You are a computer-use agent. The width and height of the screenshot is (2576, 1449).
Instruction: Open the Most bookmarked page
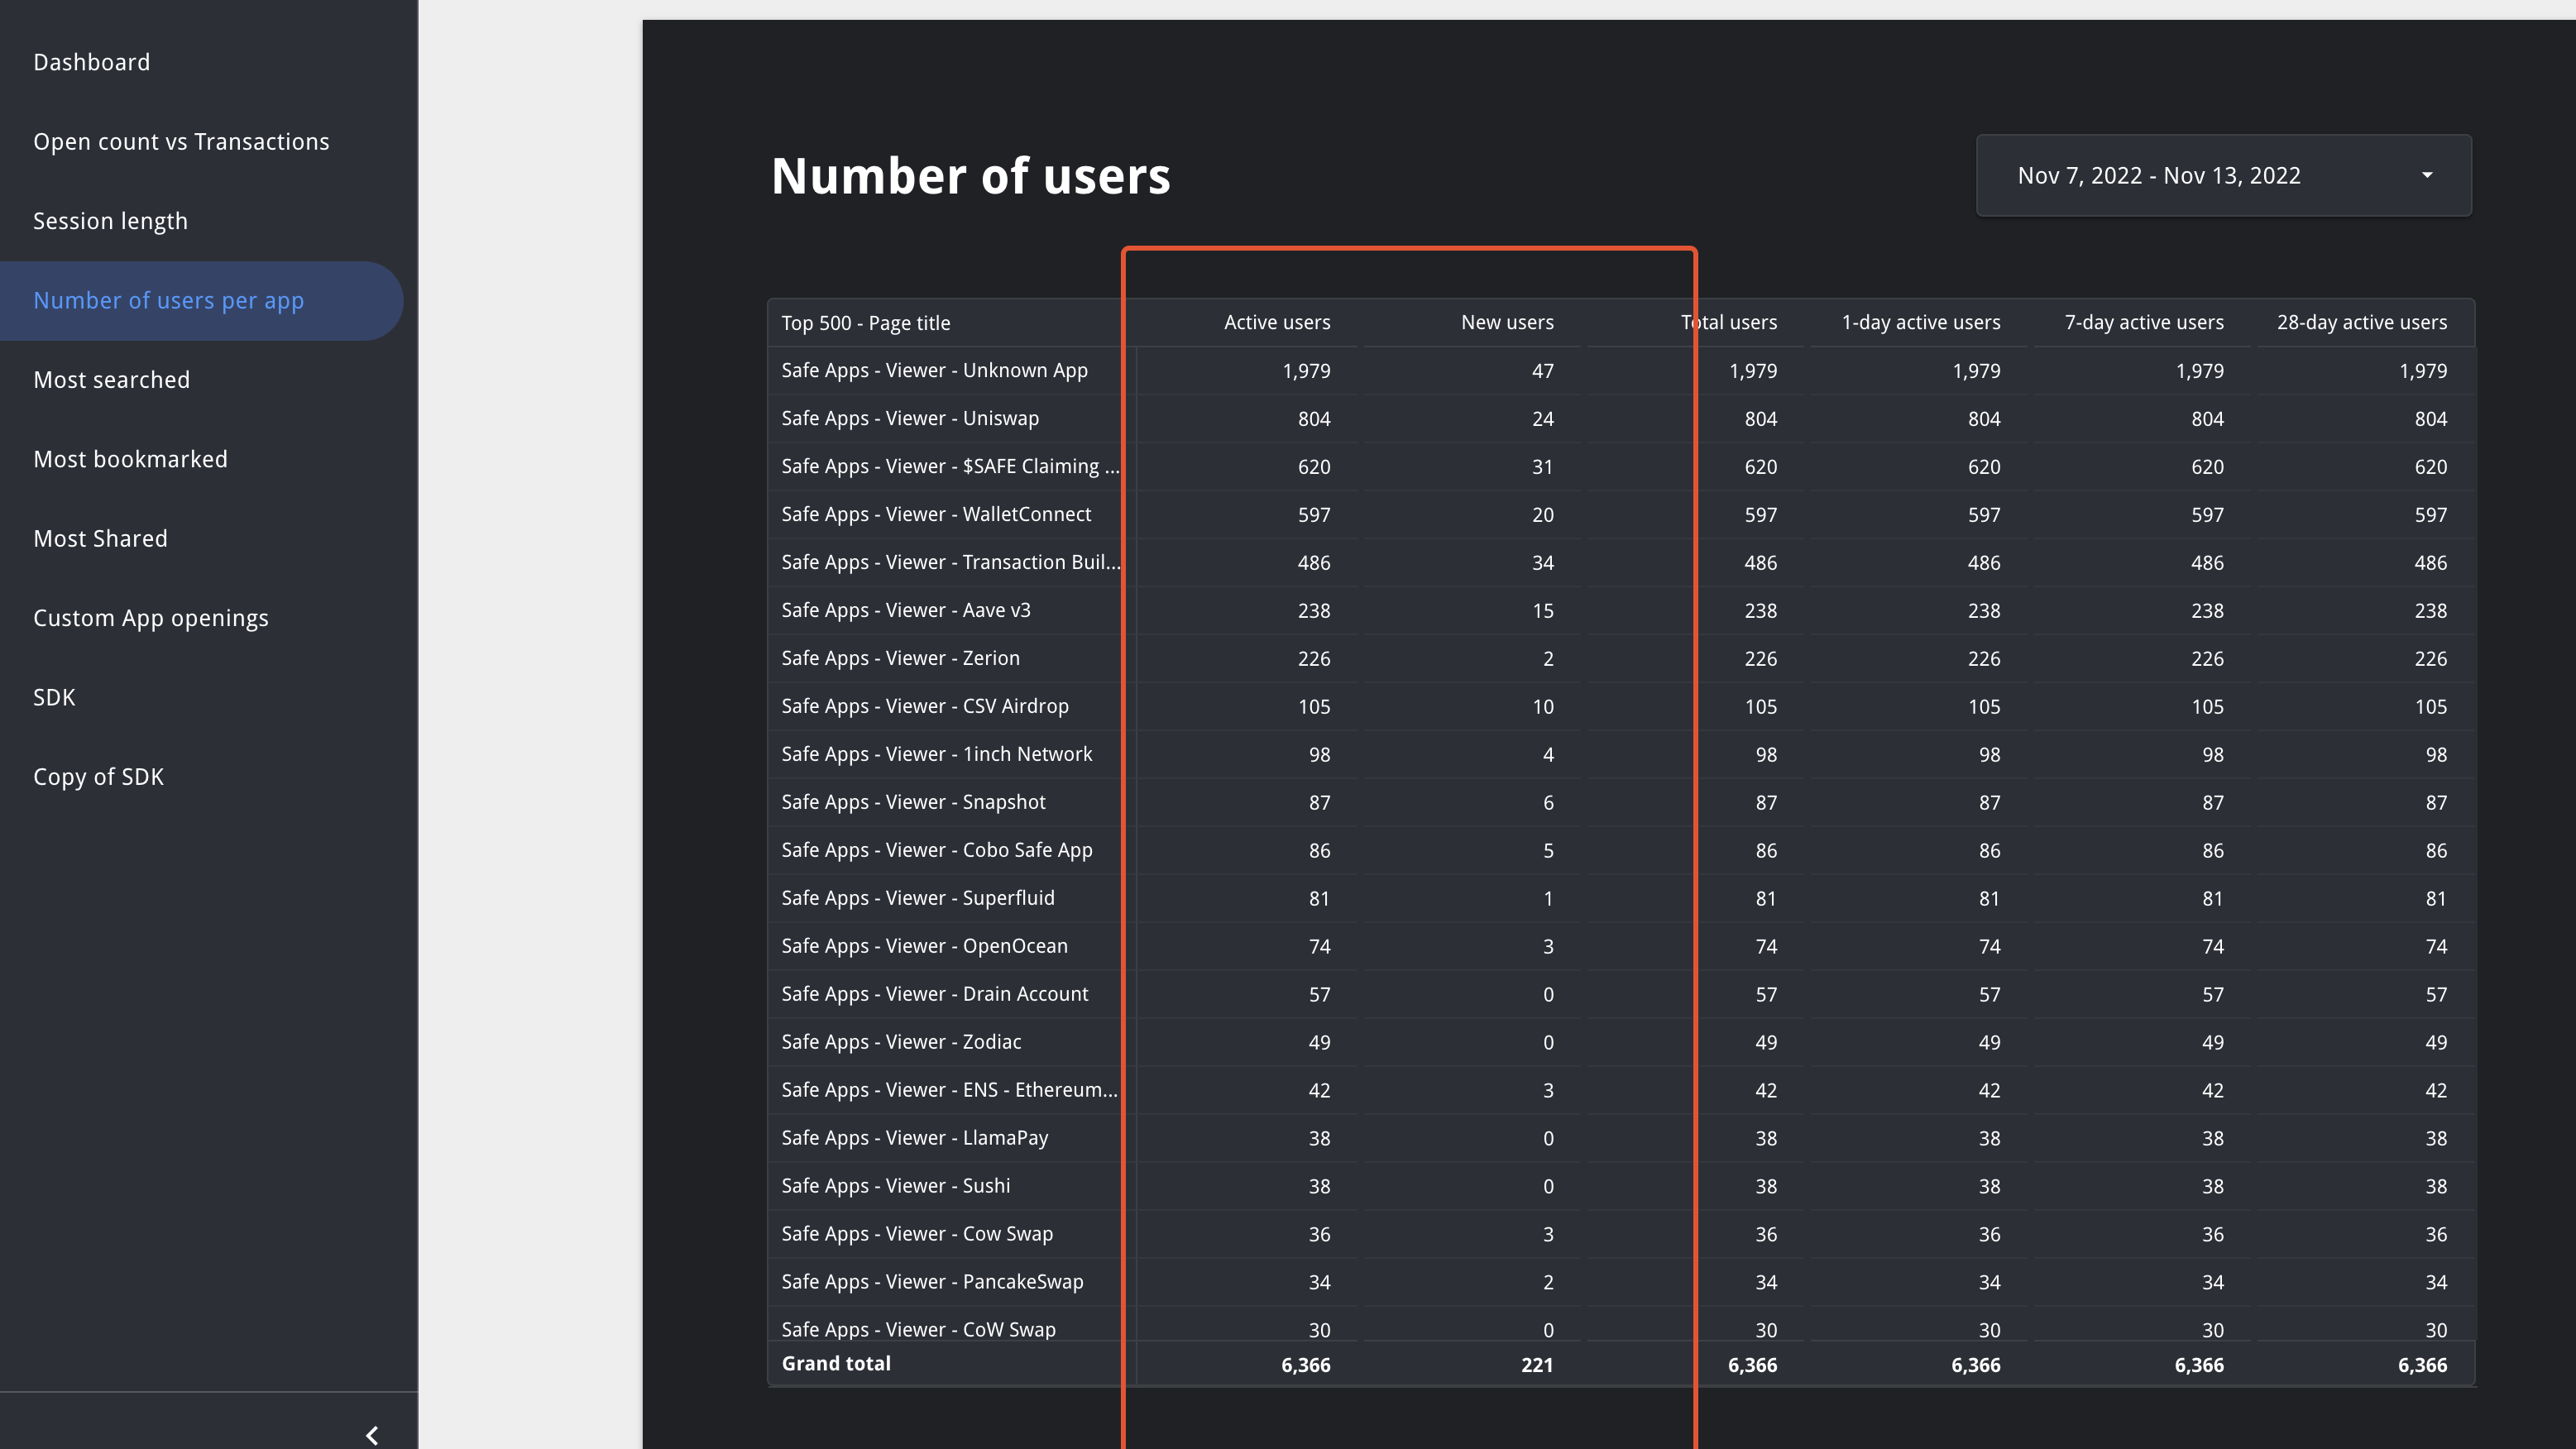point(130,459)
